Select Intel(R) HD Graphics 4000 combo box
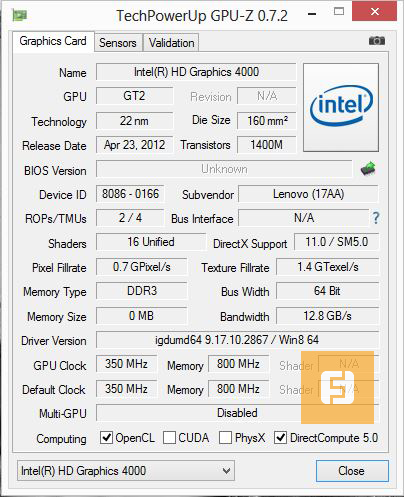 tap(126, 471)
